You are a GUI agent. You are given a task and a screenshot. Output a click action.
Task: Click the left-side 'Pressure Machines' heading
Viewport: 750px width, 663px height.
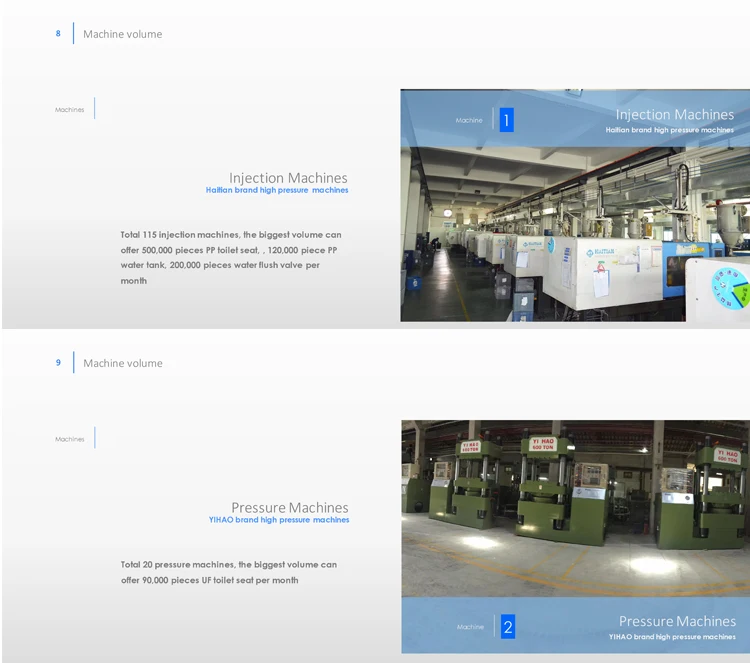pyautogui.click(x=290, y=508)
